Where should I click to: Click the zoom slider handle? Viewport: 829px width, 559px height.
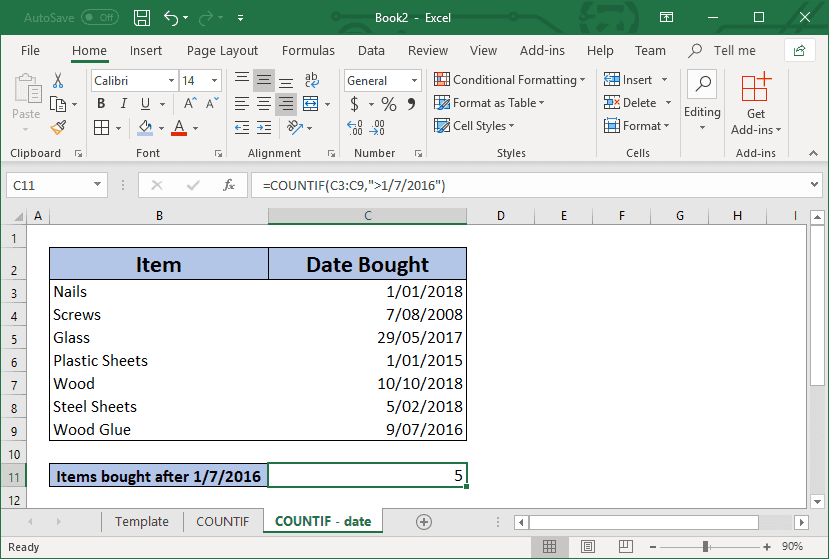click(x=705, y=547)
